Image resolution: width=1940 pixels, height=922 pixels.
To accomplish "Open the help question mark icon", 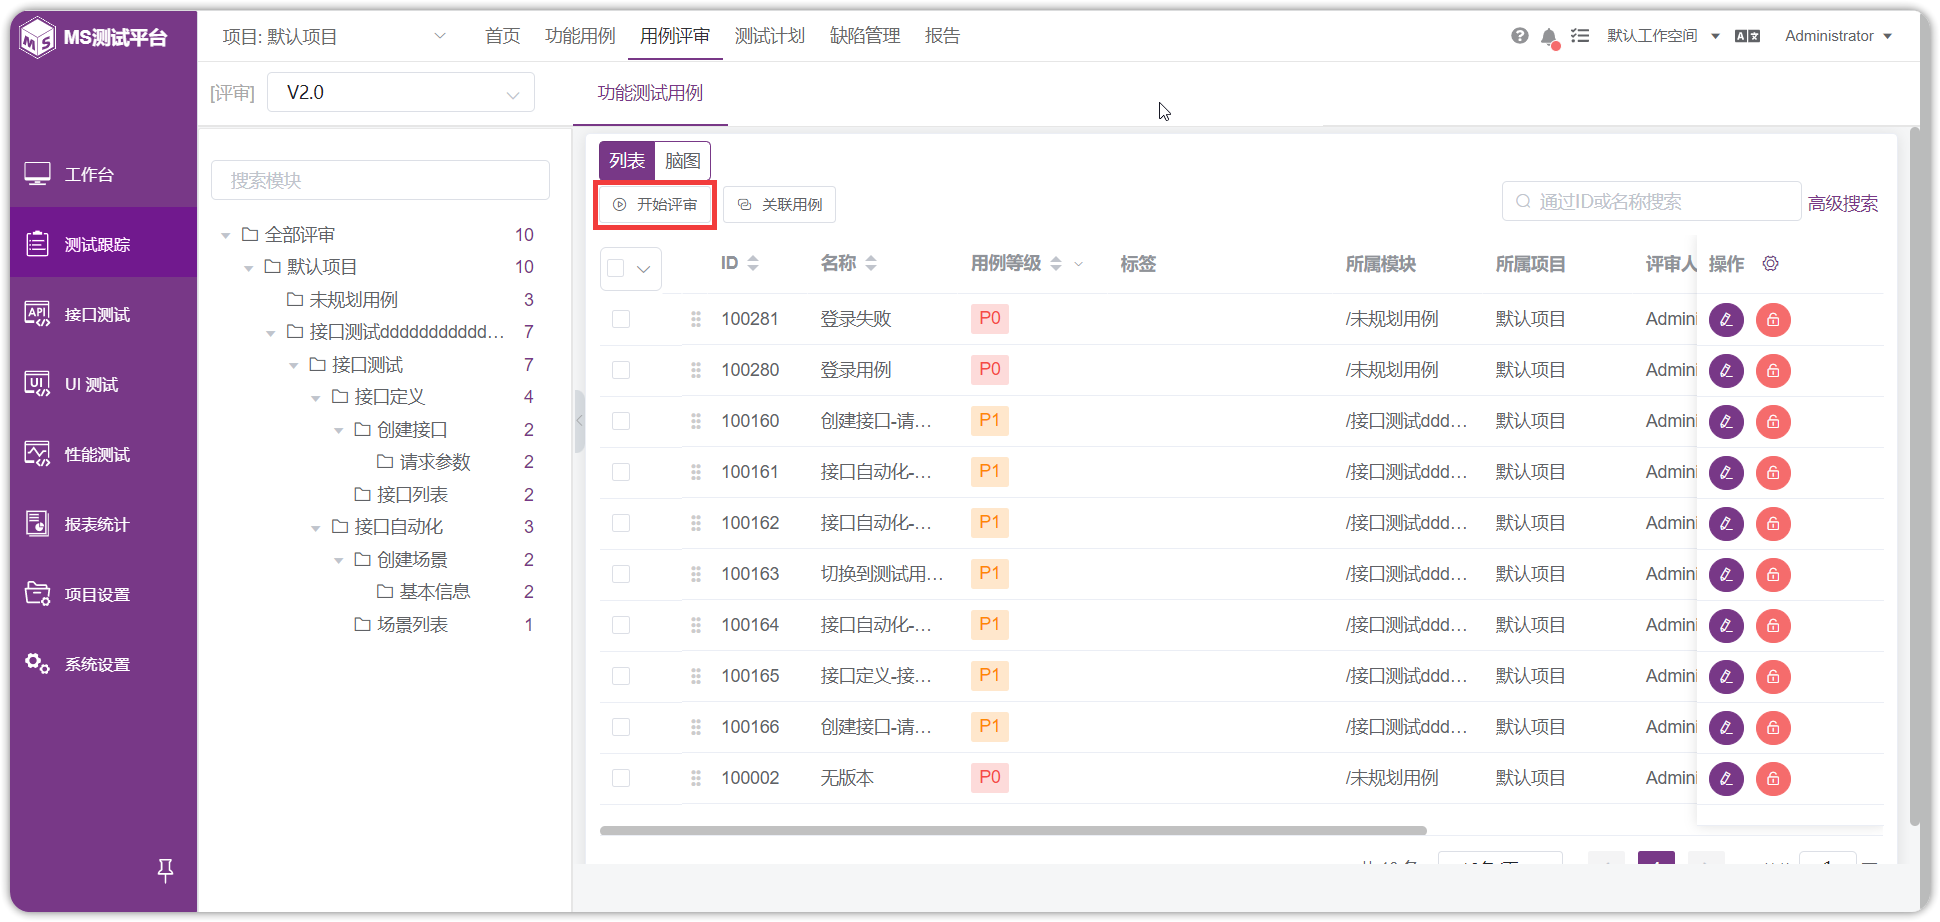I will (x=1519, y=36).
